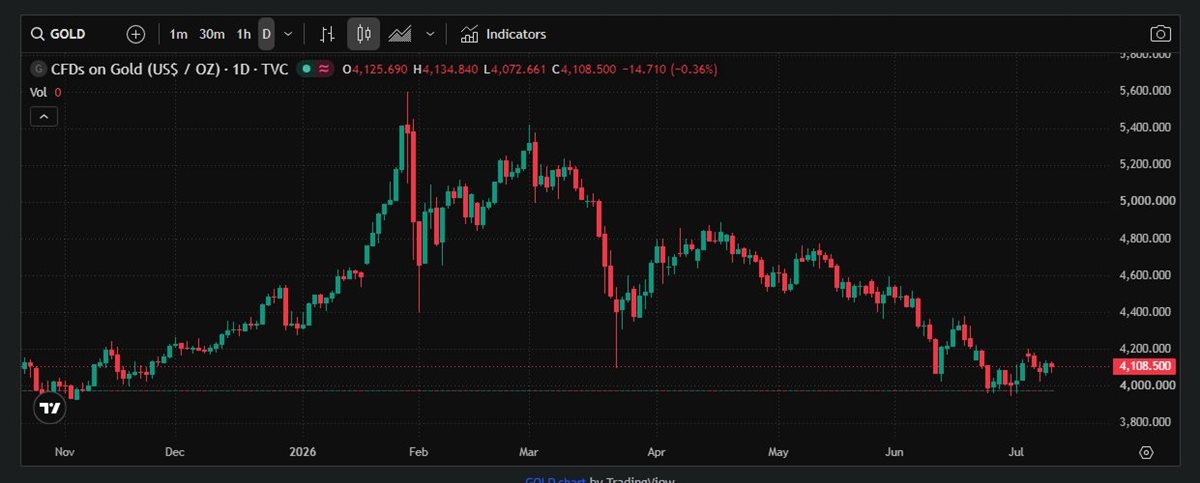Screen dimensions: 1200x483
Task: Click the Jul time axis label
Action: click(1016, 452)
